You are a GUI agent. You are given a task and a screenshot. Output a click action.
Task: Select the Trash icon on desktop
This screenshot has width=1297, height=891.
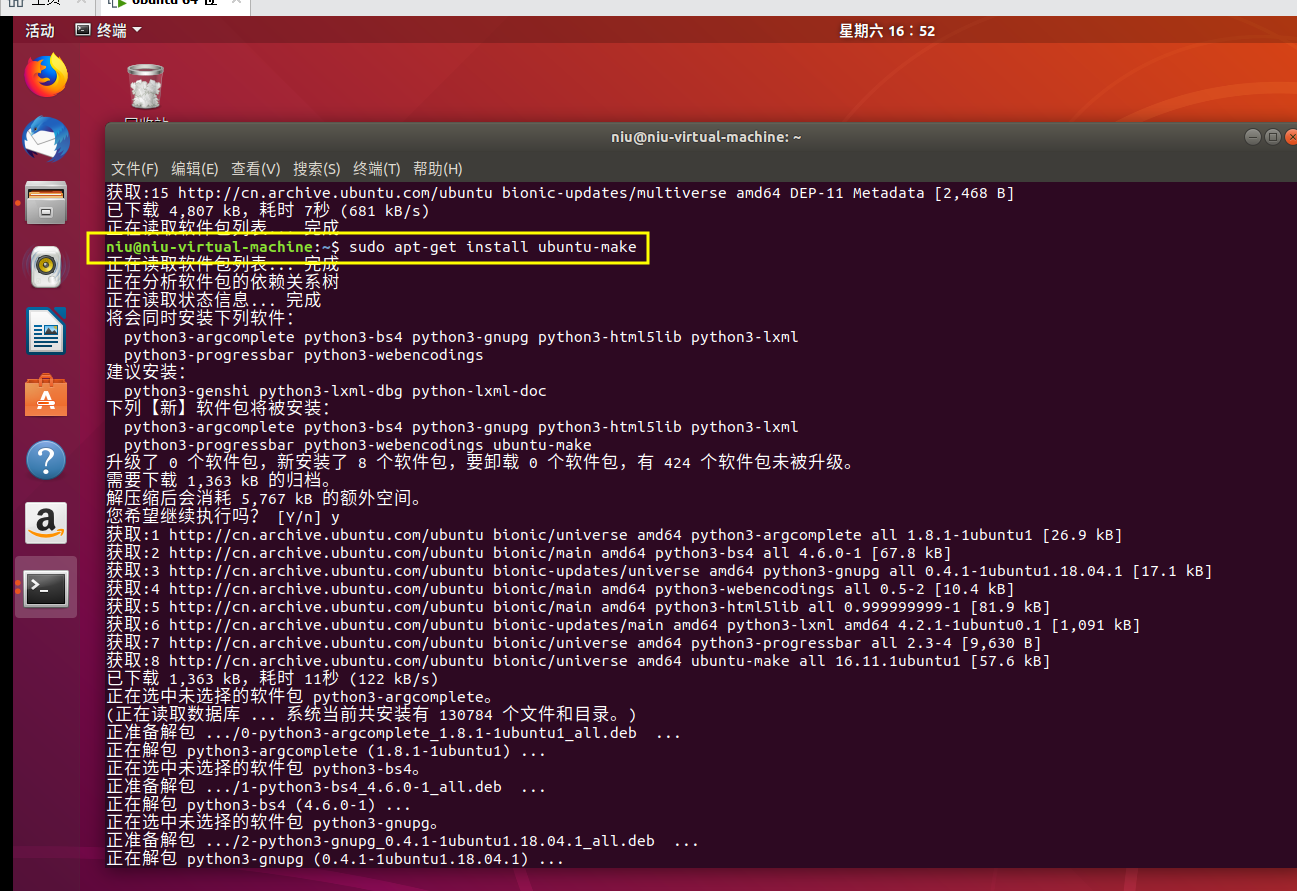[146, 87]
